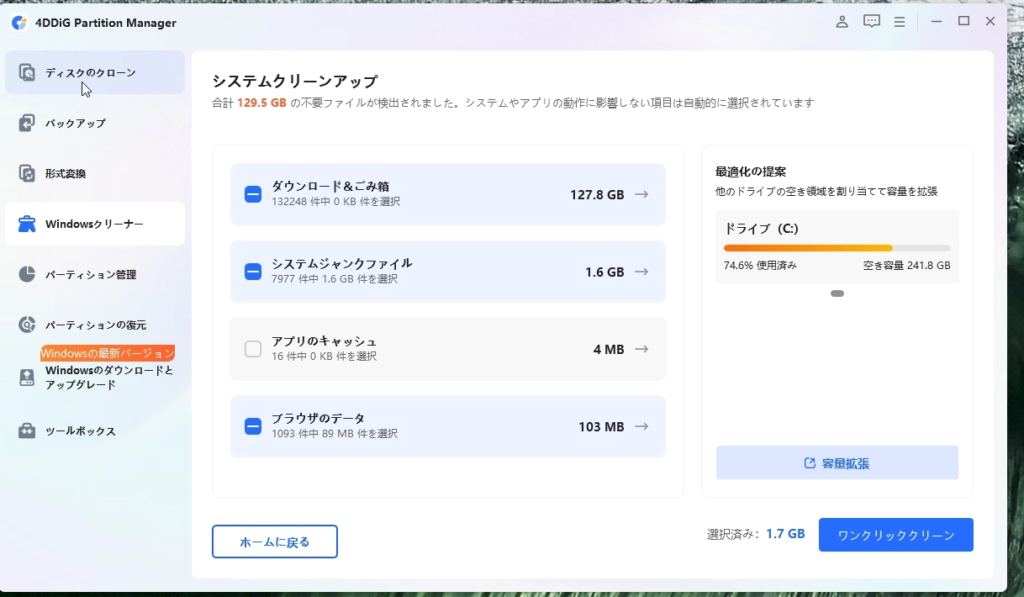Image resolution: width=1024 pixels, height=597 pixels.
Task: Enable the App Cache checkbox
Action: pyautogui.click(x=253, y=349)
